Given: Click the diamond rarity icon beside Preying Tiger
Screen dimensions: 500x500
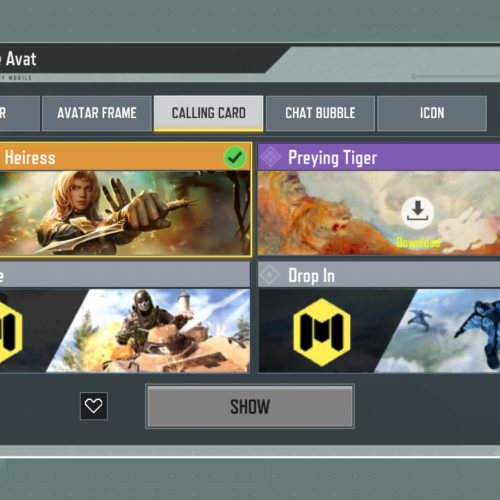Looking at the screenshot, I should pyautogui.click(x=270, y=157).
